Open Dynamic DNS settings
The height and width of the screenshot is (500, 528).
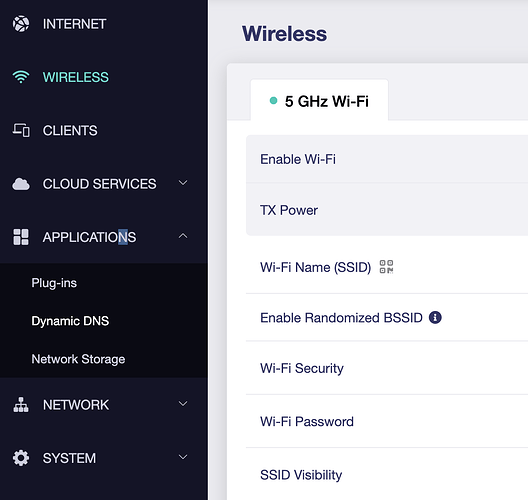[70, 321]
